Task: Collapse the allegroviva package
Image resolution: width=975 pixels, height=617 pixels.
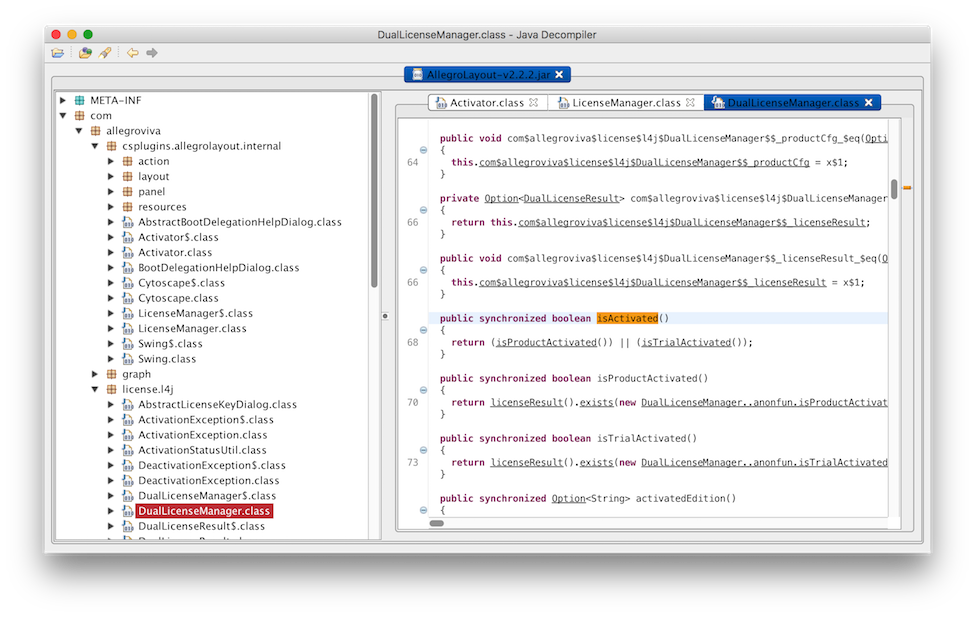Action: click(x=79, y=131)
